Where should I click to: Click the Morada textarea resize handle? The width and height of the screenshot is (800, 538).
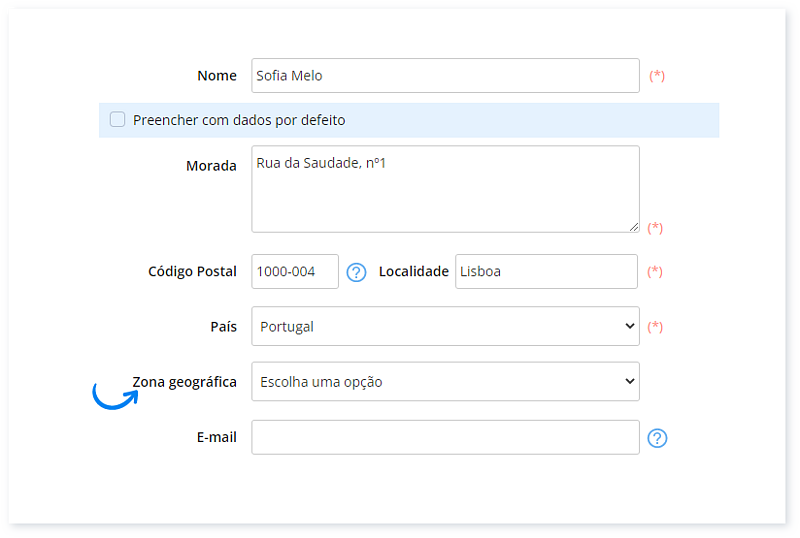tap(633, 227)
